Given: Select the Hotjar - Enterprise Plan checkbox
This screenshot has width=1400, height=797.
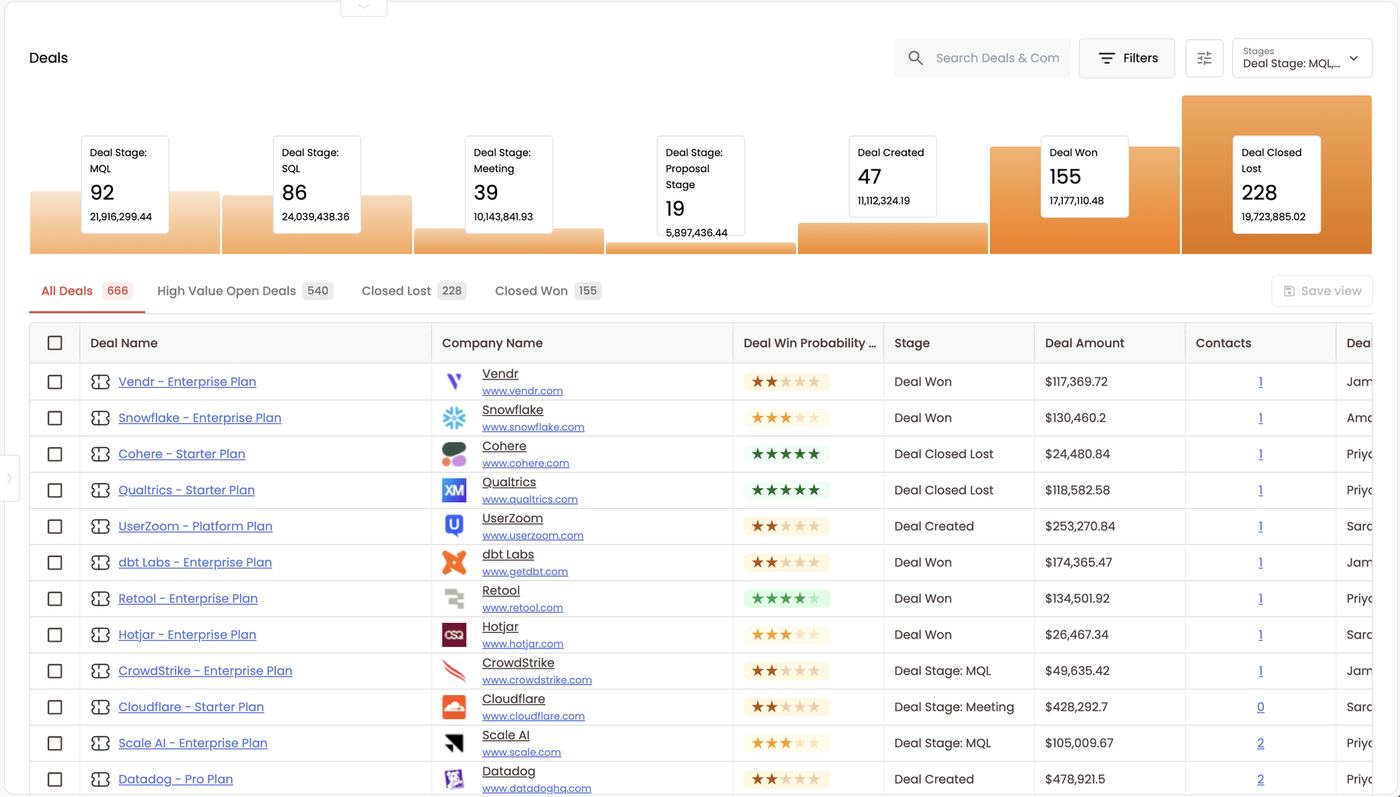Looking at the screenshot, I should click(55, 635).
